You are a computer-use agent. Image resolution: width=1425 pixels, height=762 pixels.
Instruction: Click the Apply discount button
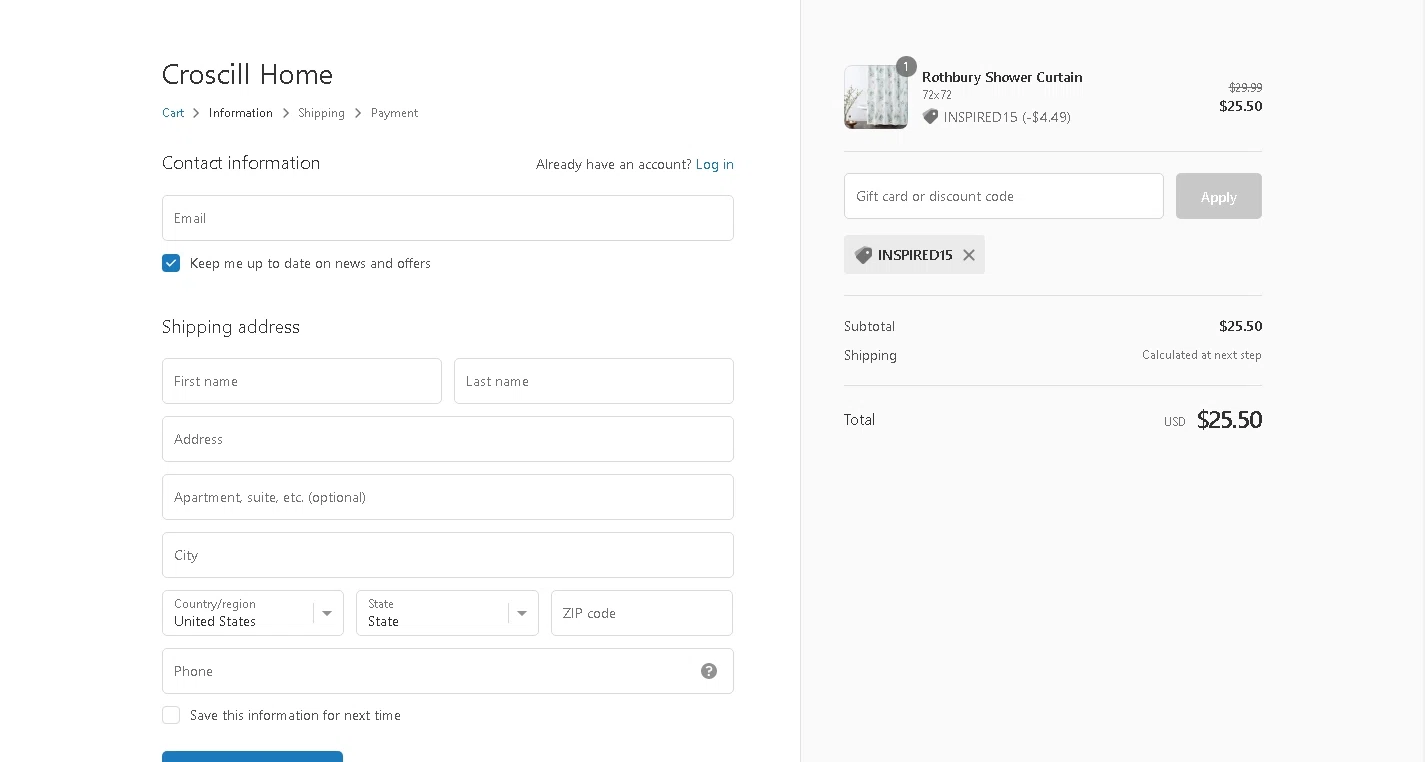(1219, 196)
